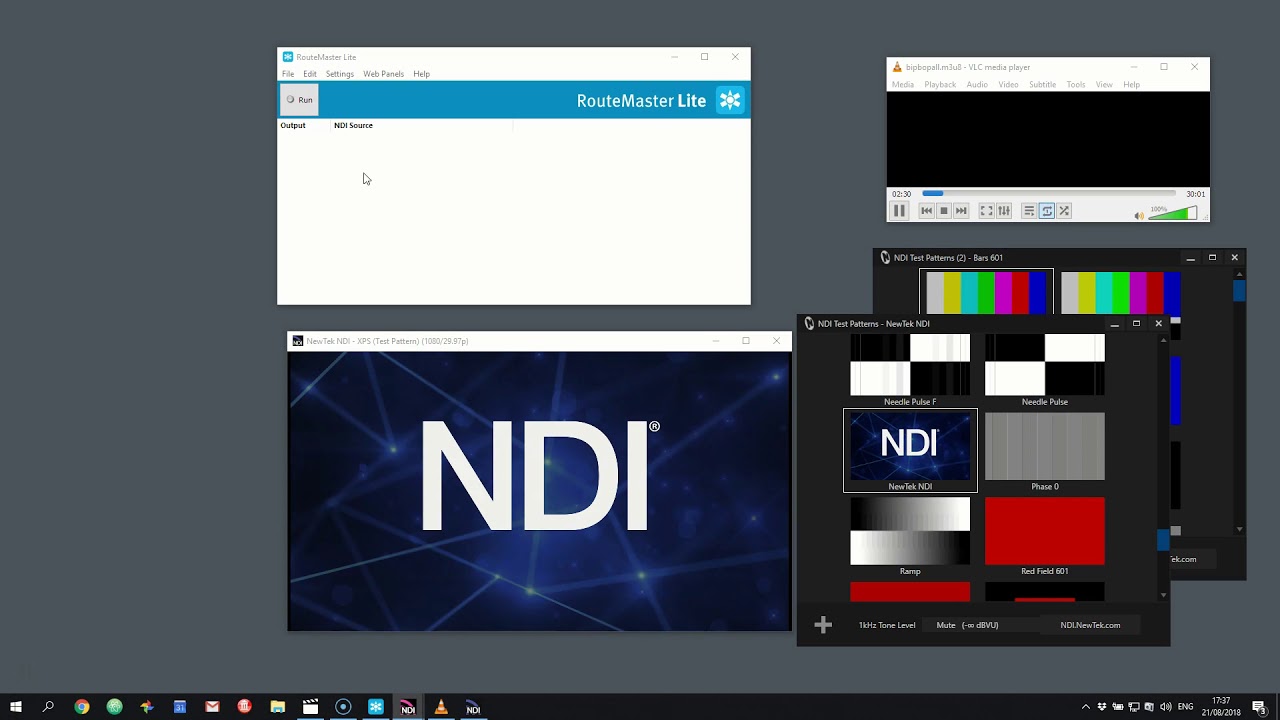Open the Web Panels menu in RouteMaster
This screenshot has height=720, width=1280.
tap(383, 74)
